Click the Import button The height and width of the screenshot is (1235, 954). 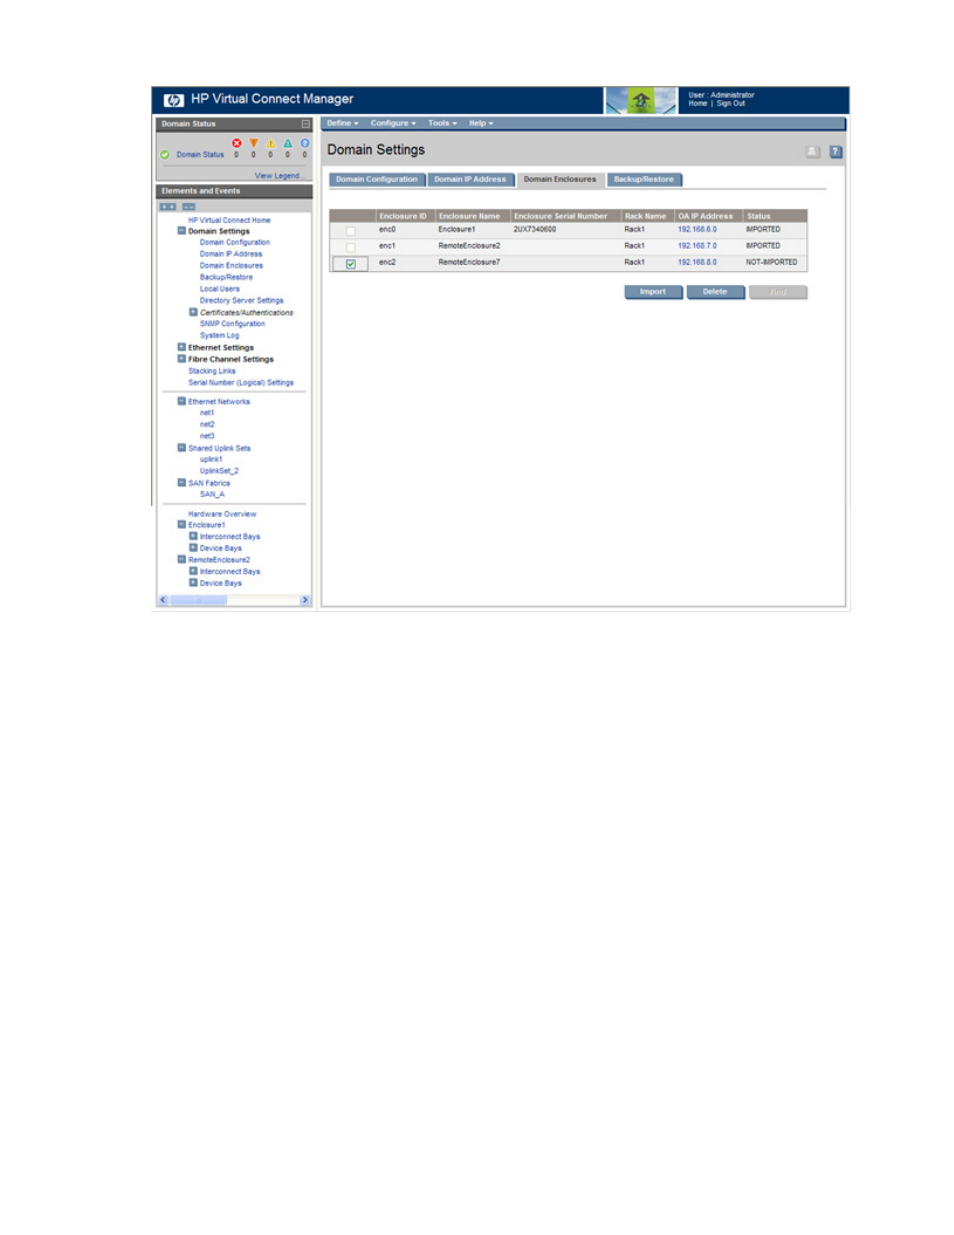click(653, 292)
